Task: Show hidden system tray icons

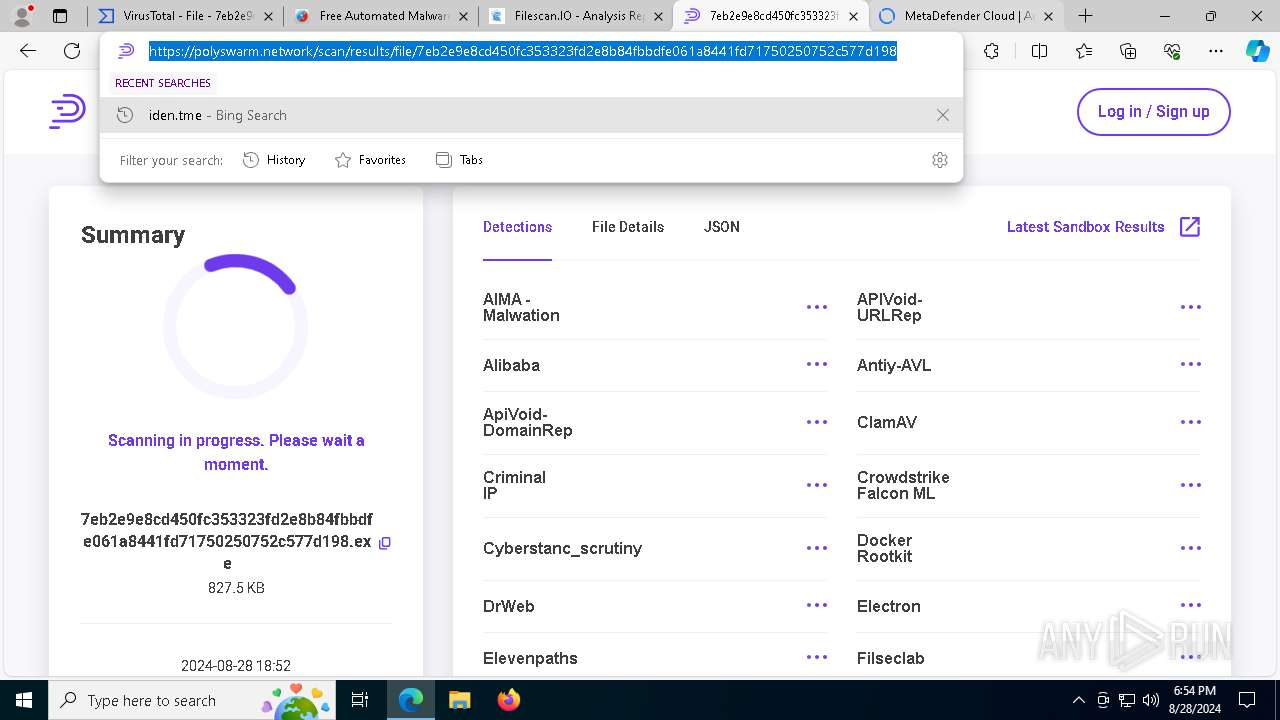Action: (x=1078, y=700)
